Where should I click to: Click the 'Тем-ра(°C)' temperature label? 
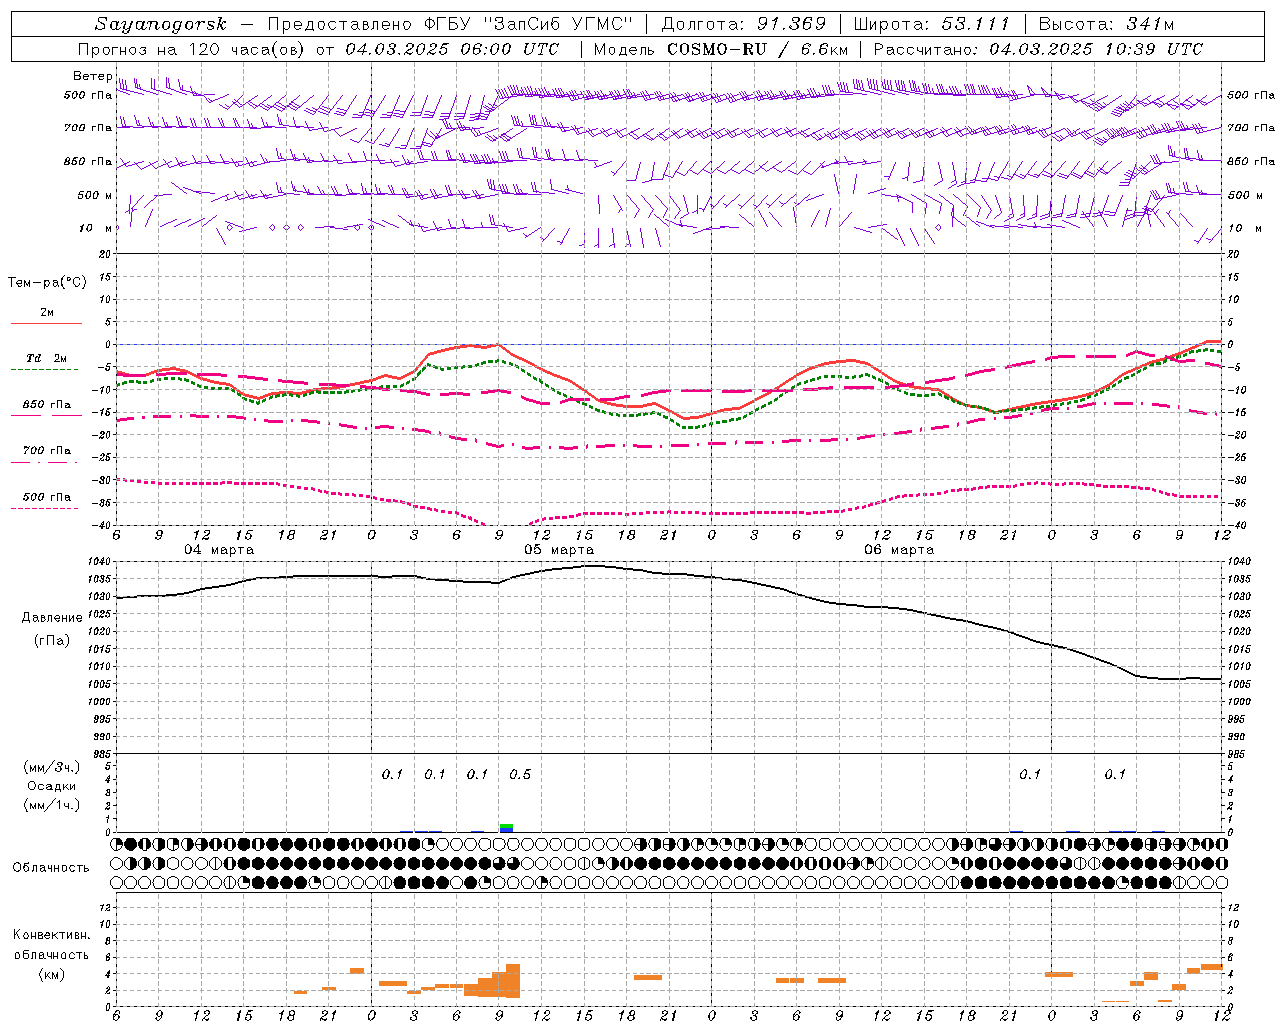coord(47,283)
